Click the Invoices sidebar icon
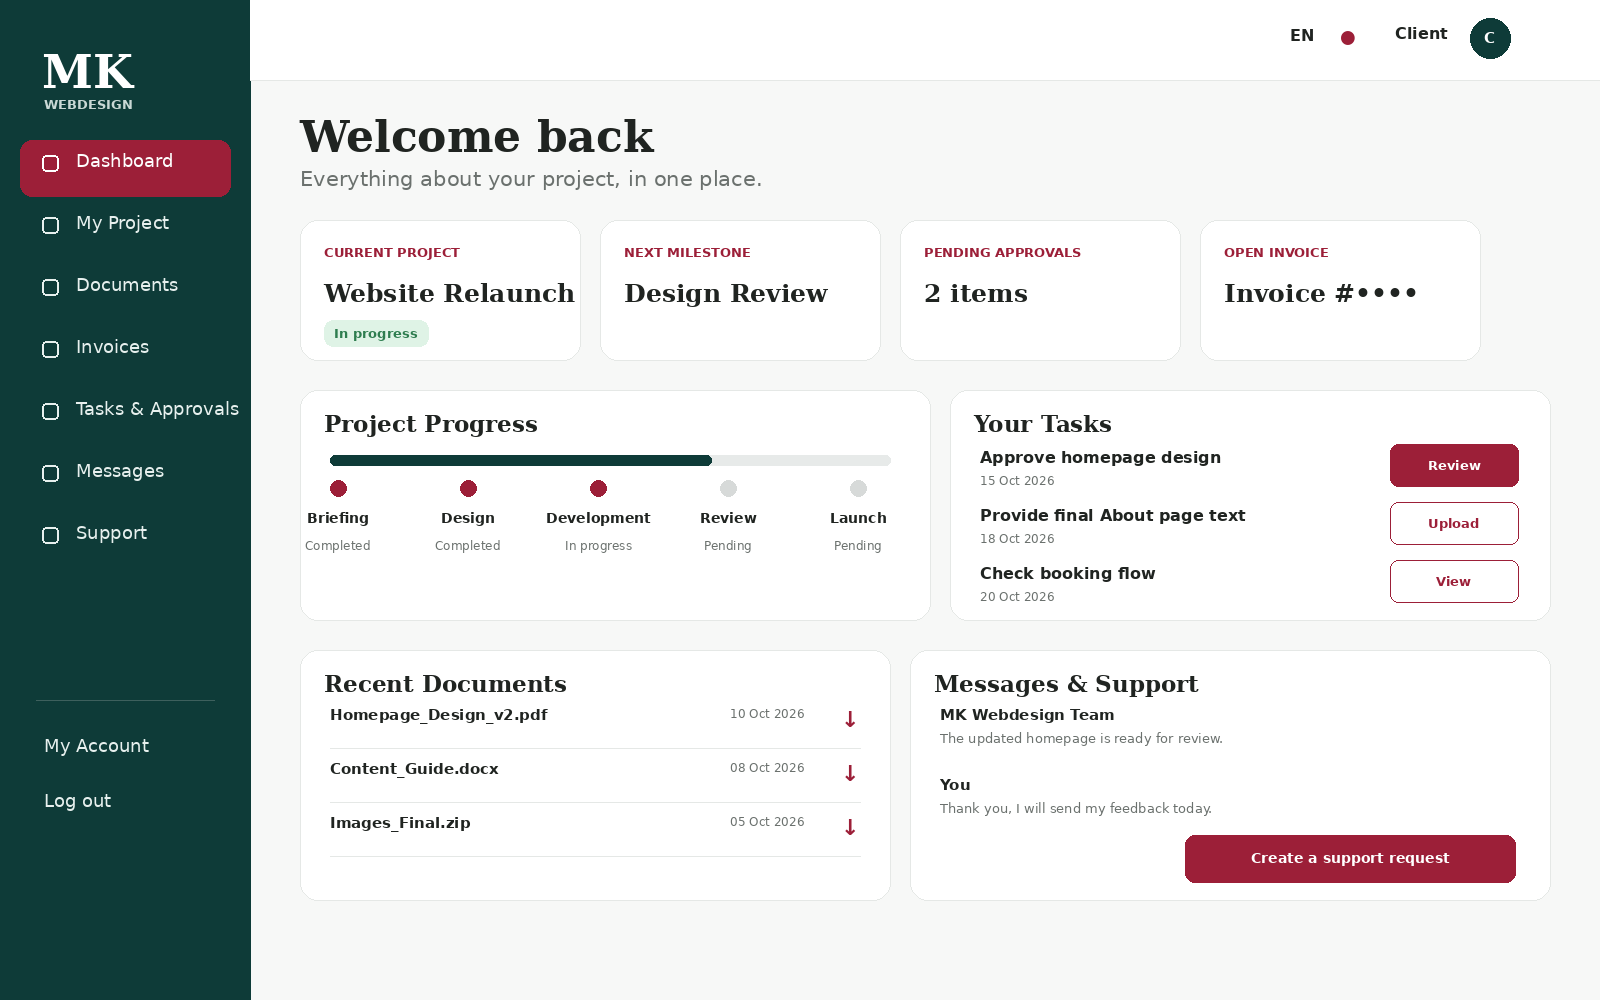This screenshot has height=1000, width=1600. tap(51, 349)
